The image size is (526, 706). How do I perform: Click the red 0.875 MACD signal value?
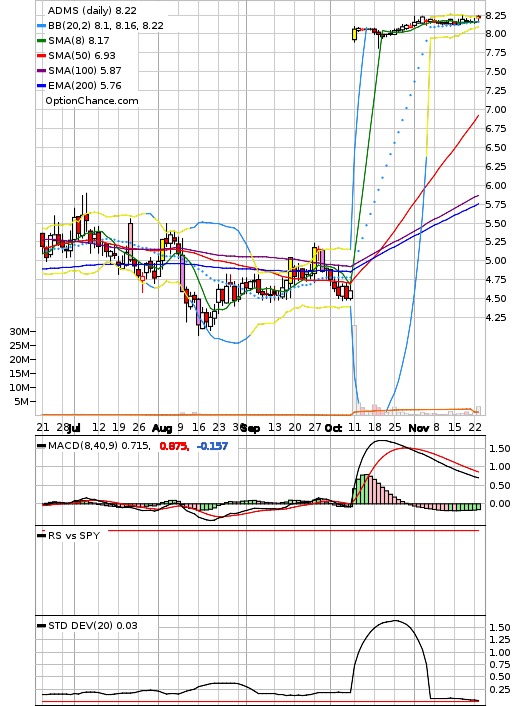(174, 446)
